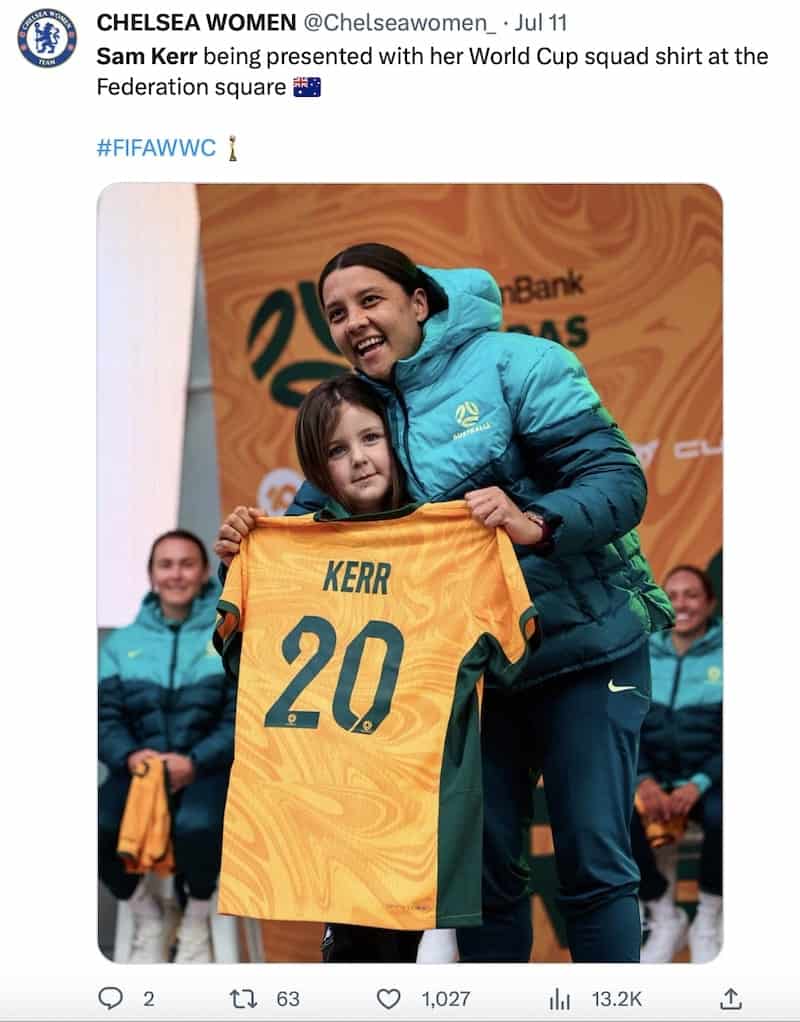Click the KERR 20 jersey in photo
The image size is (800, 1022).
click(377, 712)
